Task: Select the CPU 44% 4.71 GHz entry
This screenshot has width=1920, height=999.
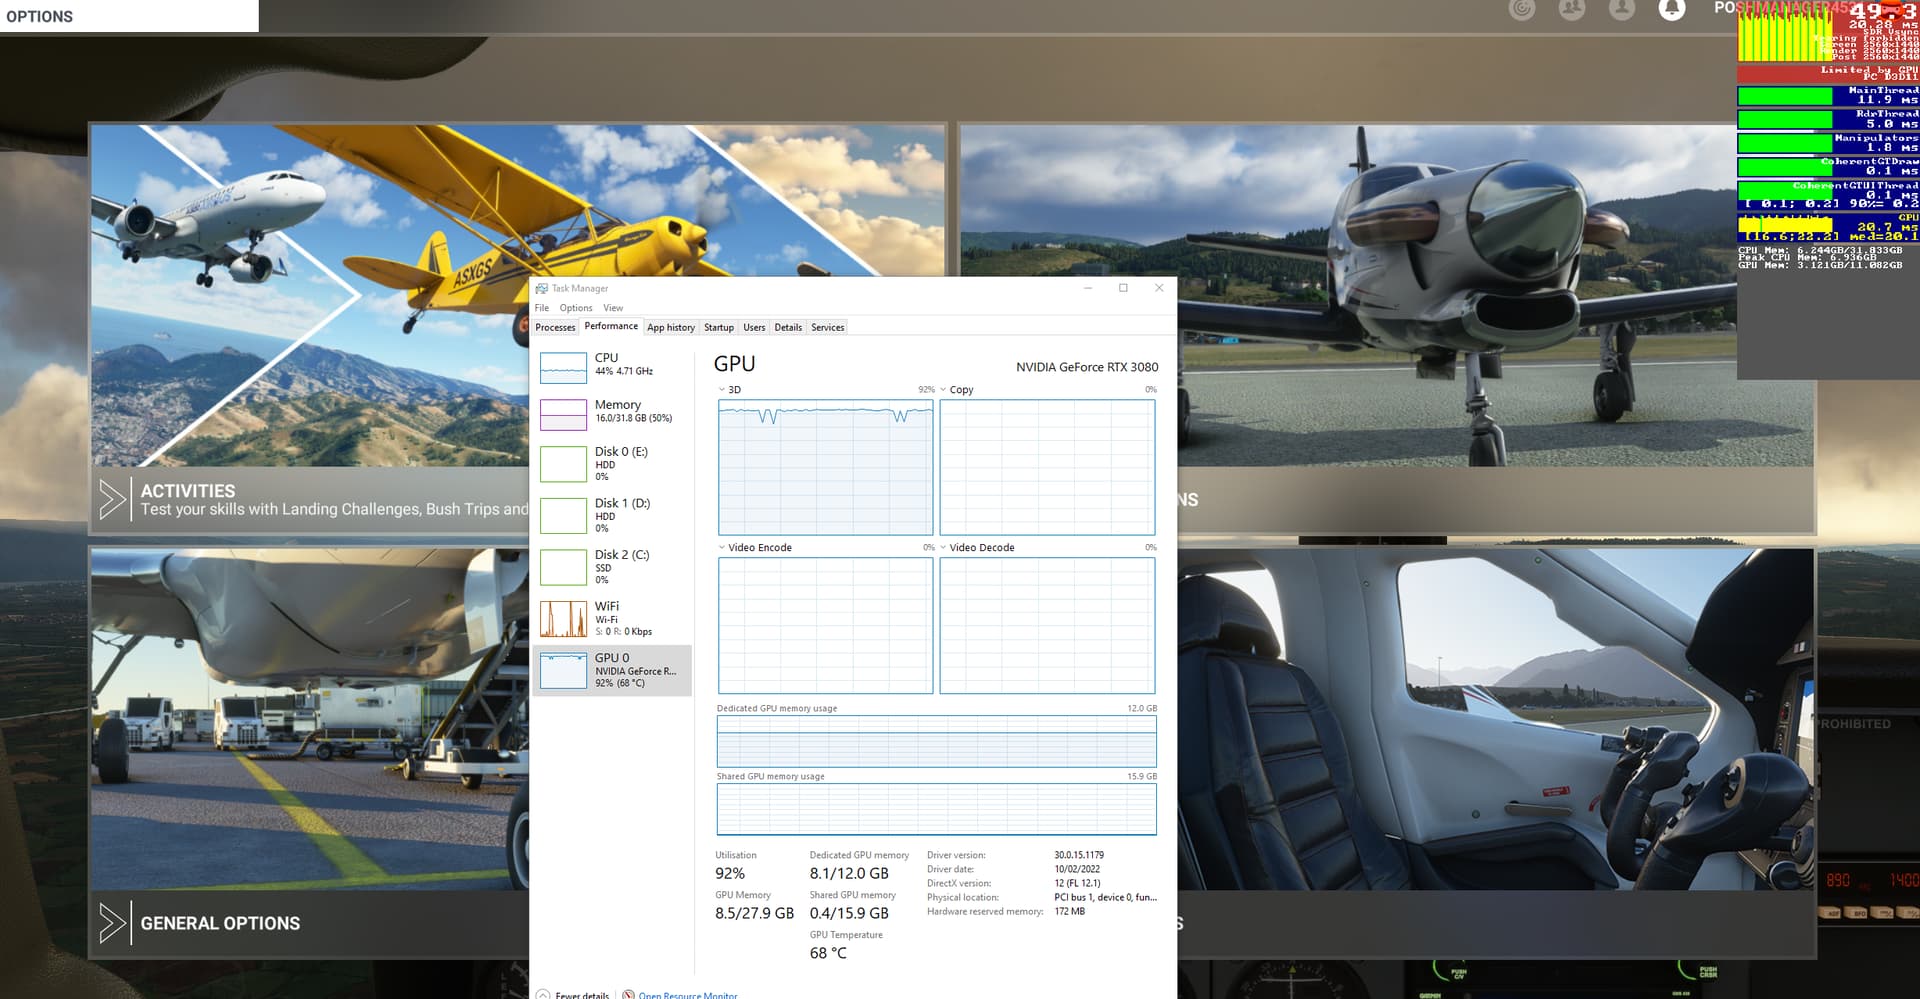Action: click(613, 368)
